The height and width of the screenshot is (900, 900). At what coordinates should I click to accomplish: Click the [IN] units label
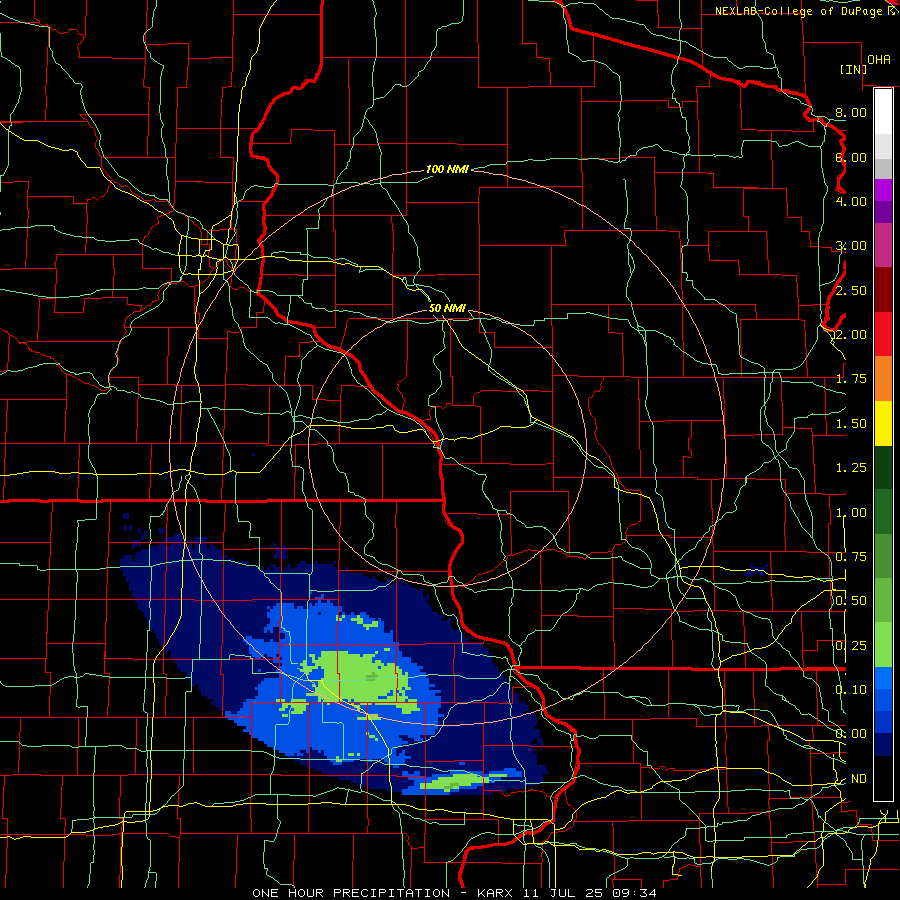tap(853, 69)
